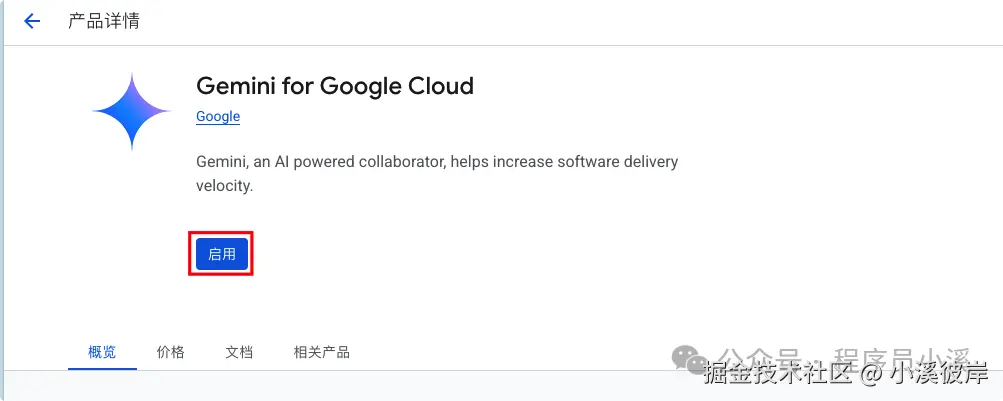This screenshot has height=401, width=1003.
Task: Open the Google publisher link
Action: [x=218, y=116]
